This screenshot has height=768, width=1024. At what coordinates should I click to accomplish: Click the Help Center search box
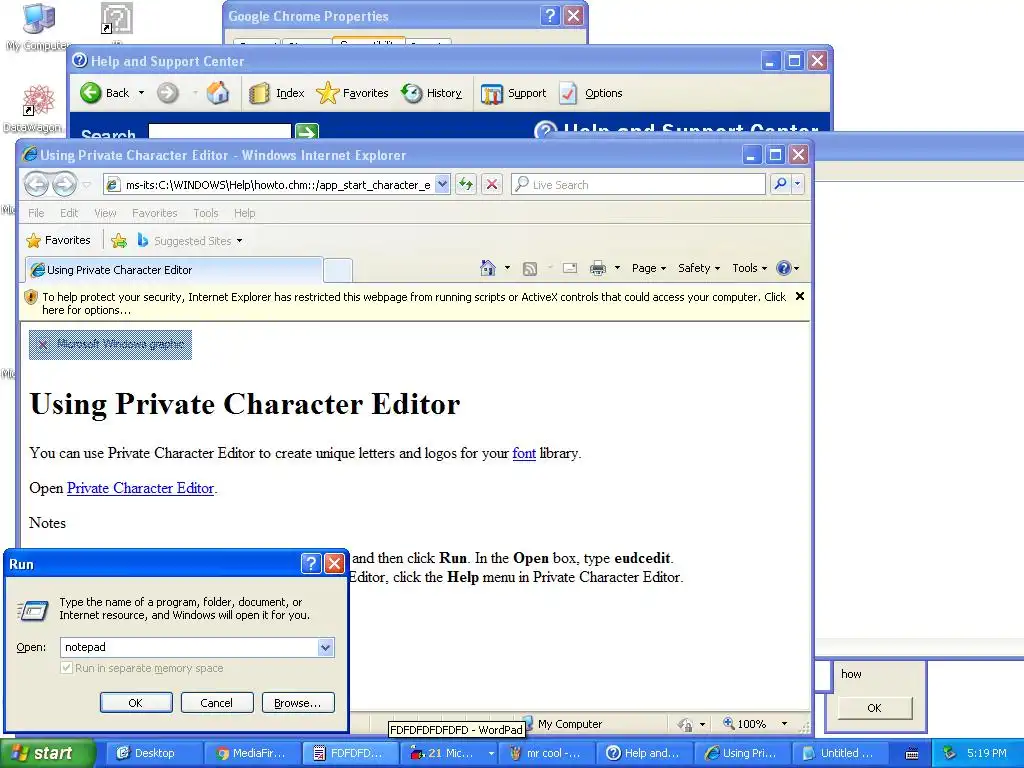tap(219, 132)
